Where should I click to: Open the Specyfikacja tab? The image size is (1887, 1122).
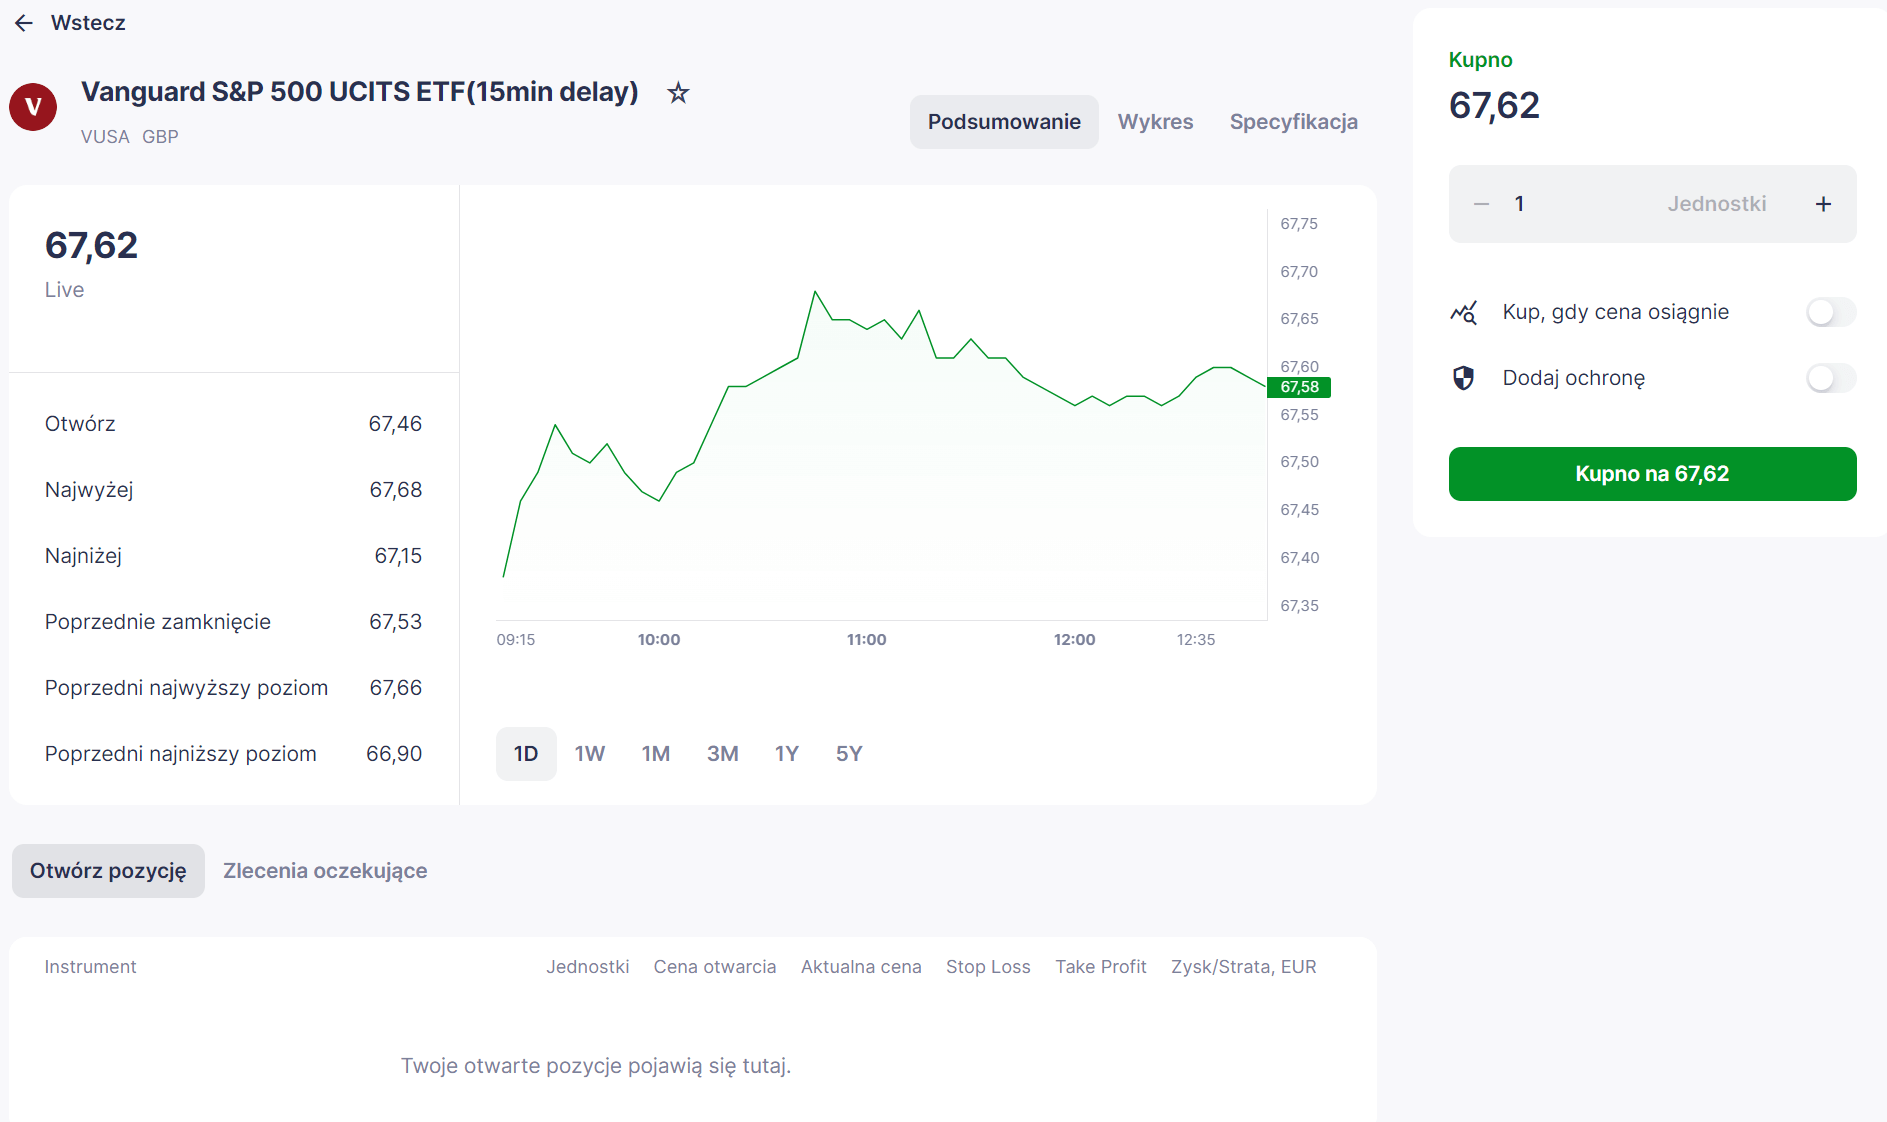coord(1293,122)
